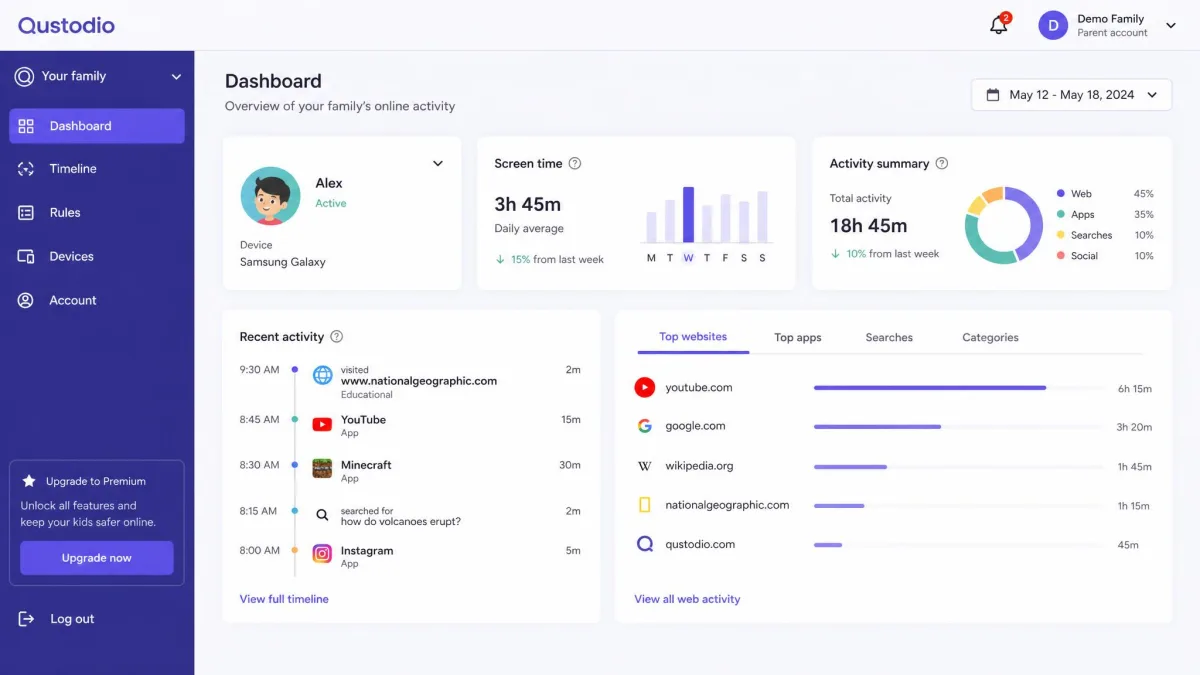This screenshot has width=1200, height=675.
Task: Click the youtube.com favicon in top websites
Action: point(645,387)
